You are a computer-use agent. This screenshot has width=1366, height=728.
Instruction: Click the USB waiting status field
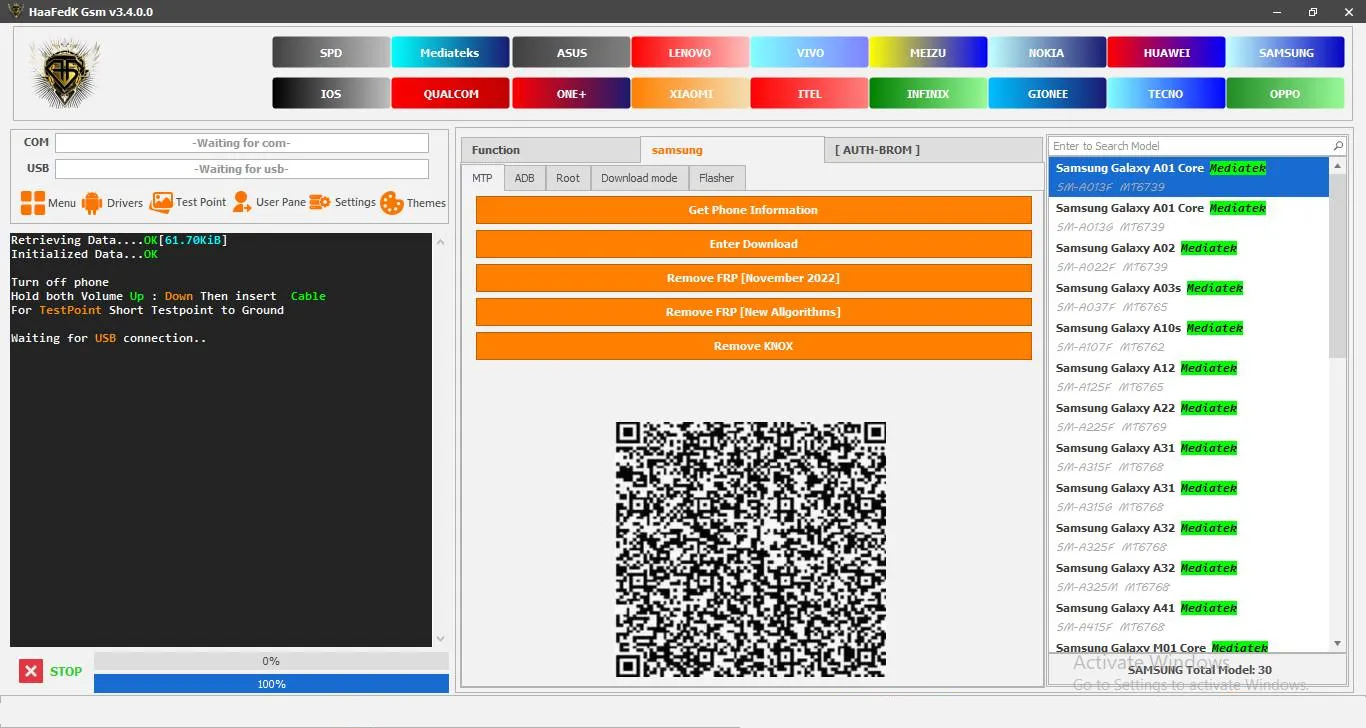[x=242, y=169]
